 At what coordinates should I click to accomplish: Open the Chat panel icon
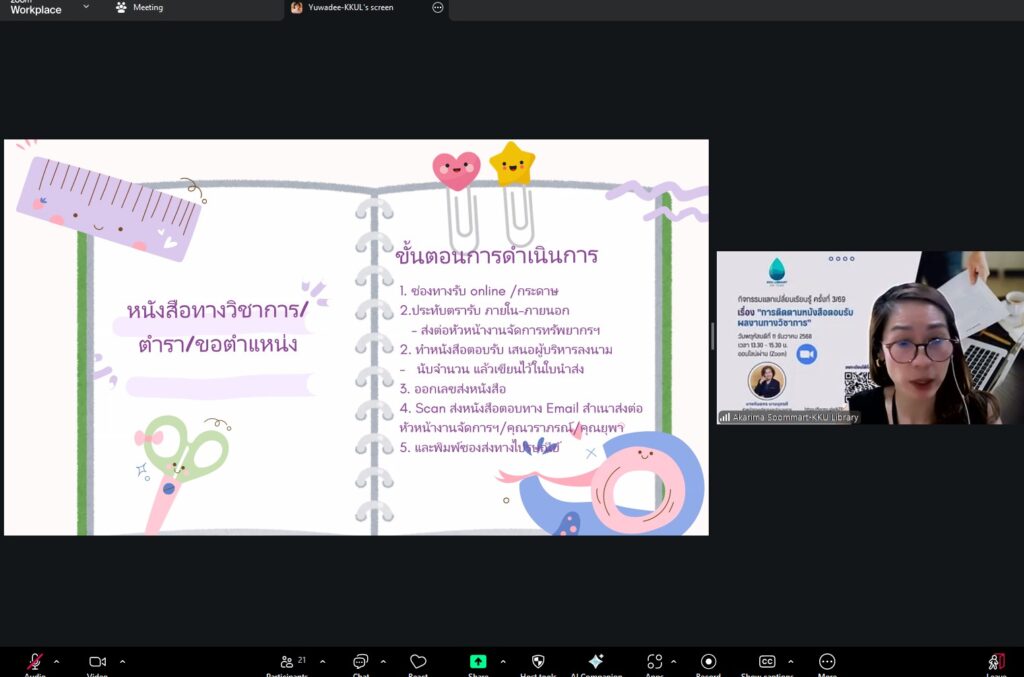click(360, 662)
